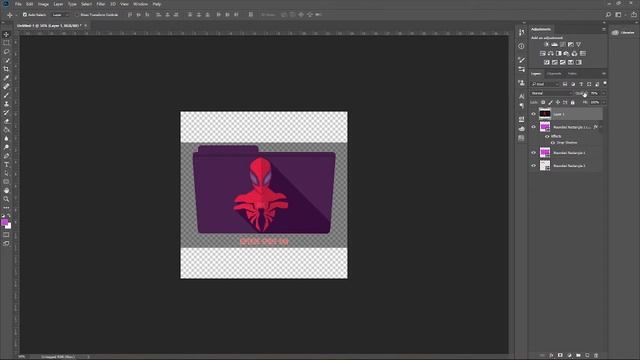Open the Libraries panel button

pyautogui.click(x=623, y=33)
